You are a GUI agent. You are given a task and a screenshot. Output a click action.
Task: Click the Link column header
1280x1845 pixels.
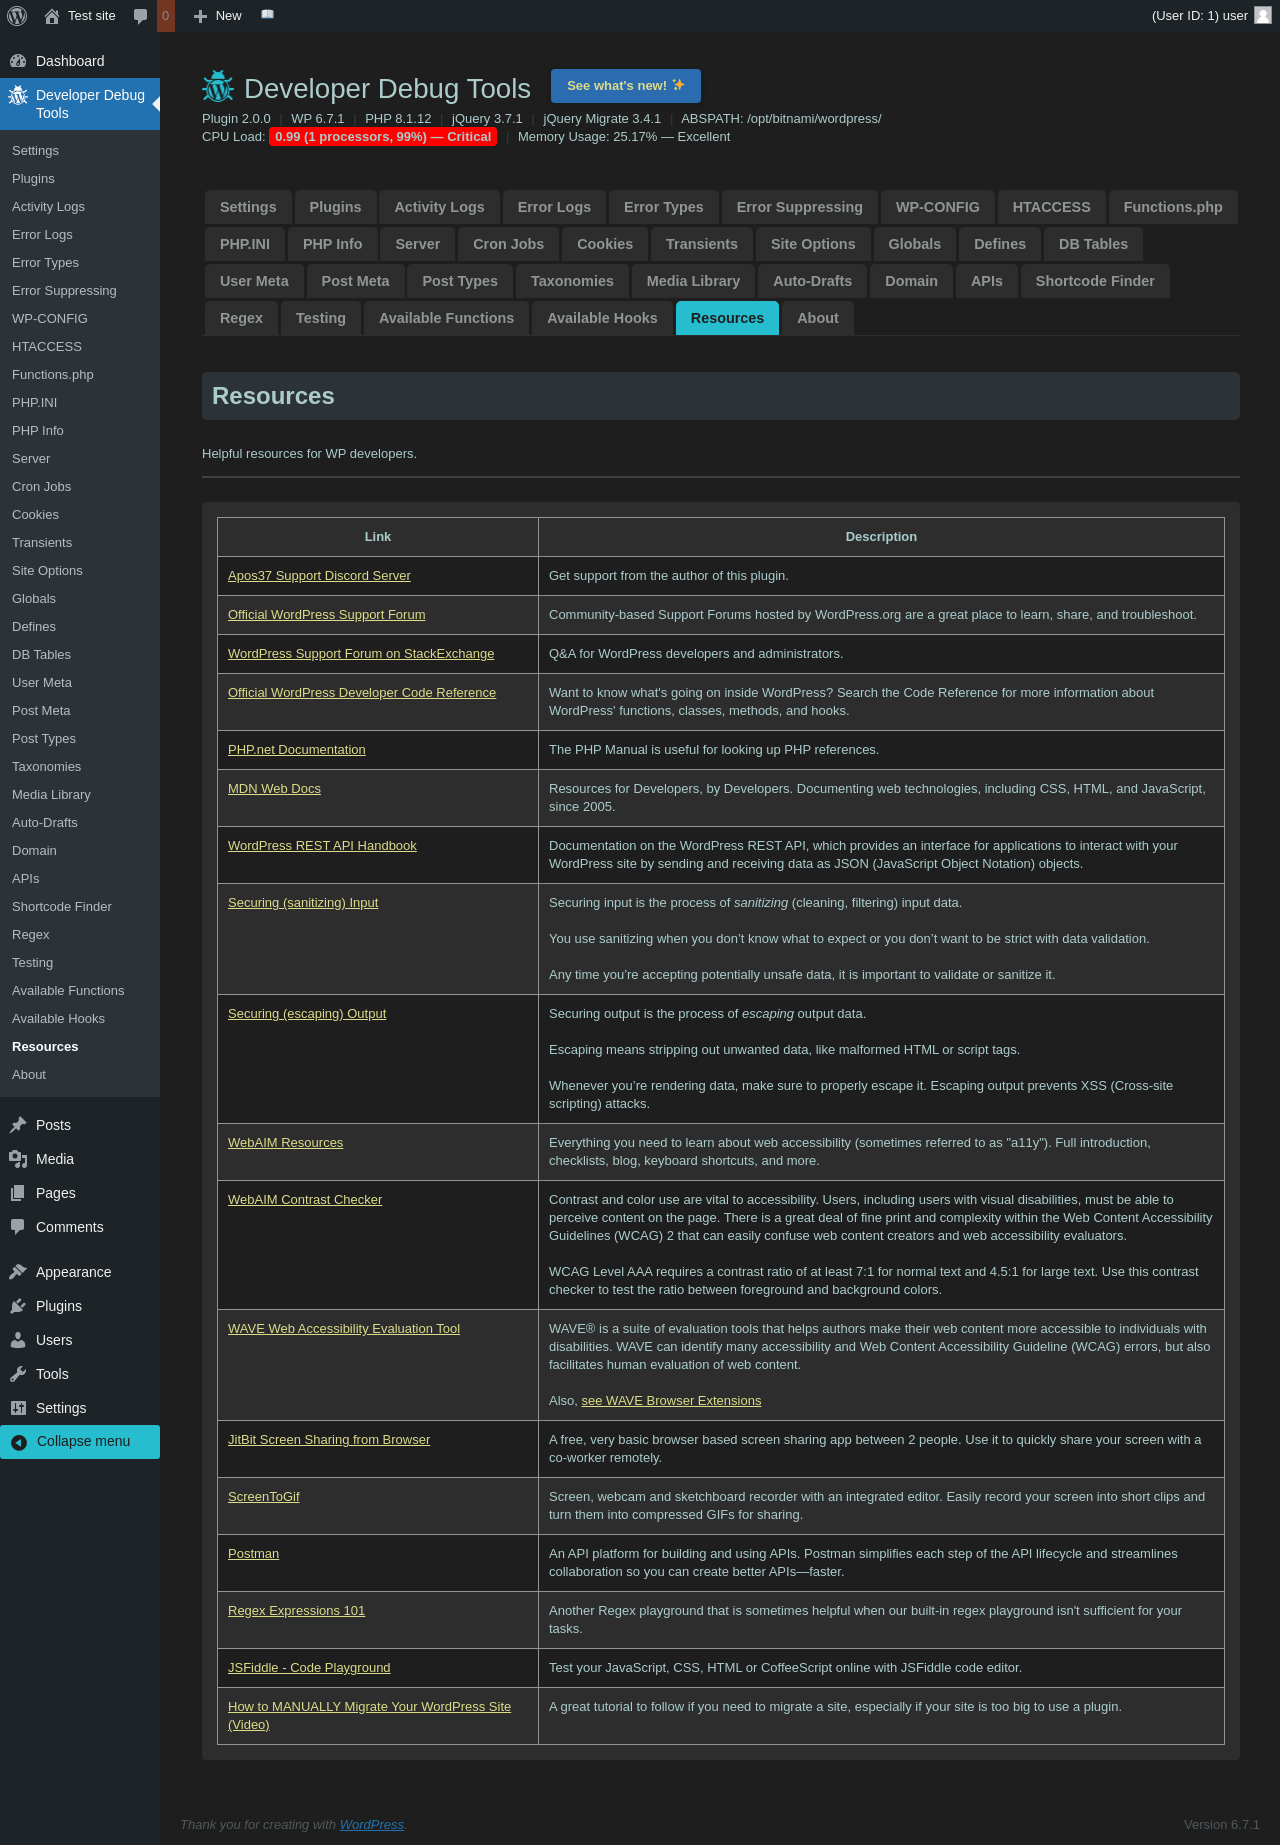point(378,537)
